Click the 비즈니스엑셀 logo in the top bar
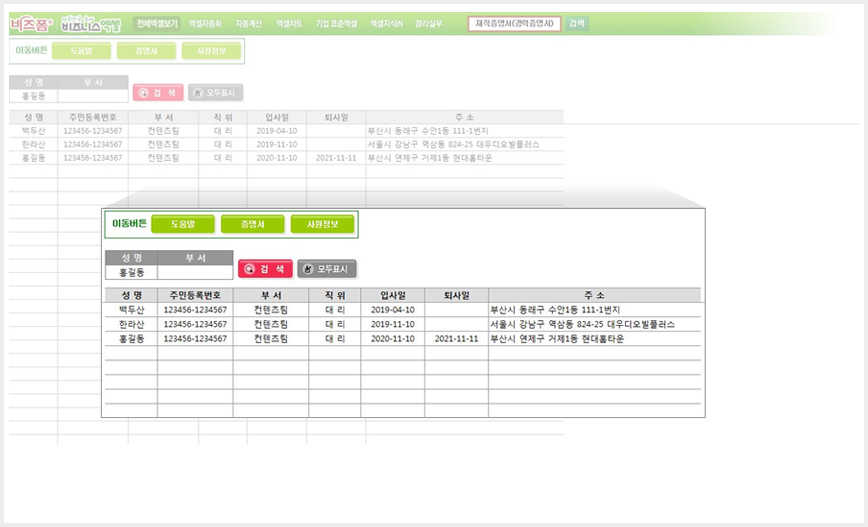The height and width of the screenshot is (527, 868). [91, 24]
